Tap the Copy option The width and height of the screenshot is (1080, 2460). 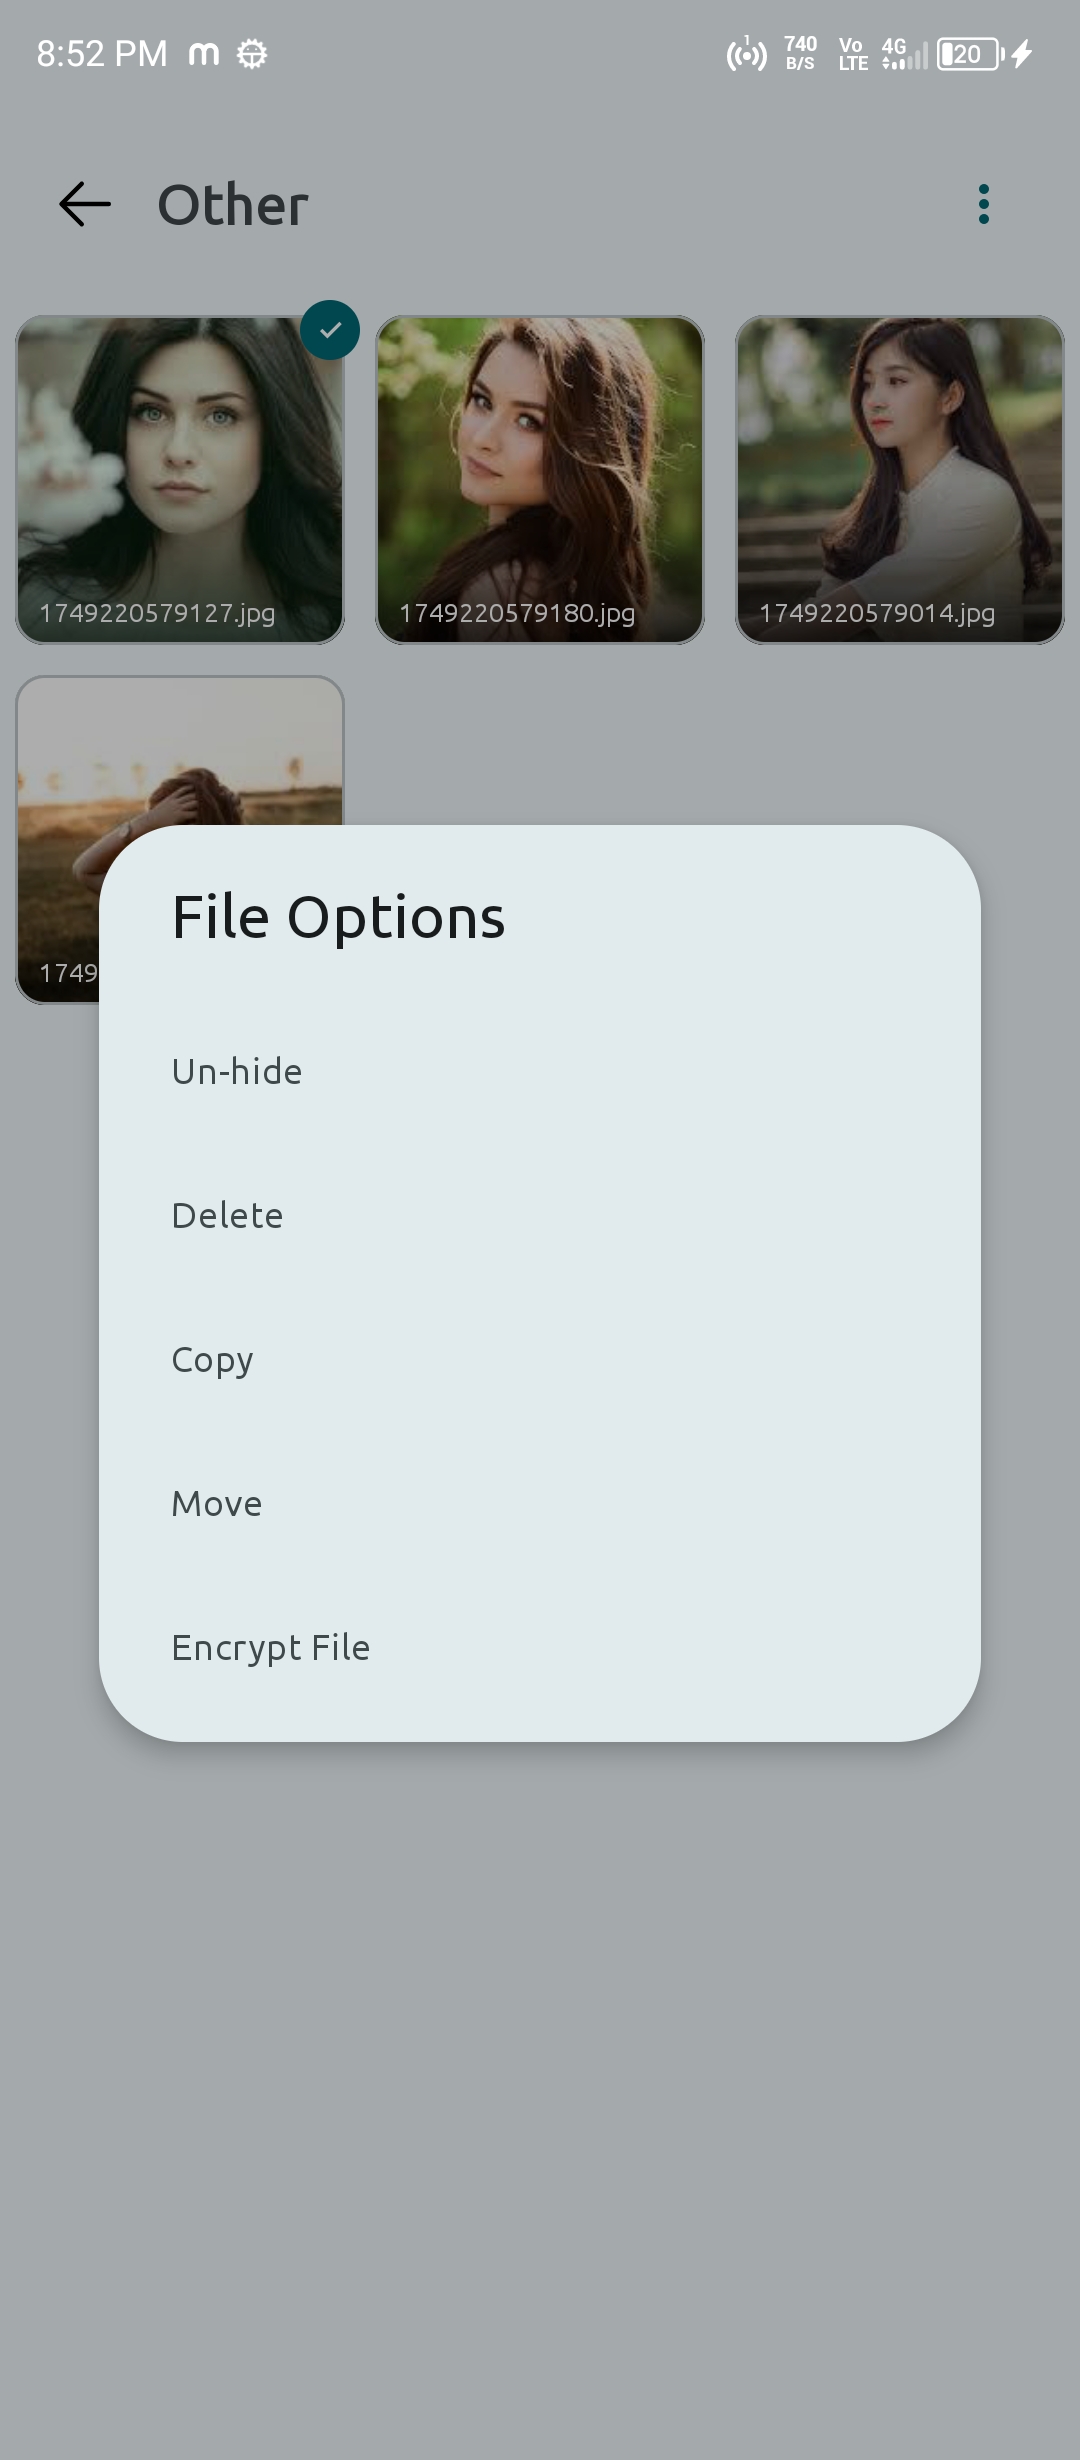[x=212, y=1358]
